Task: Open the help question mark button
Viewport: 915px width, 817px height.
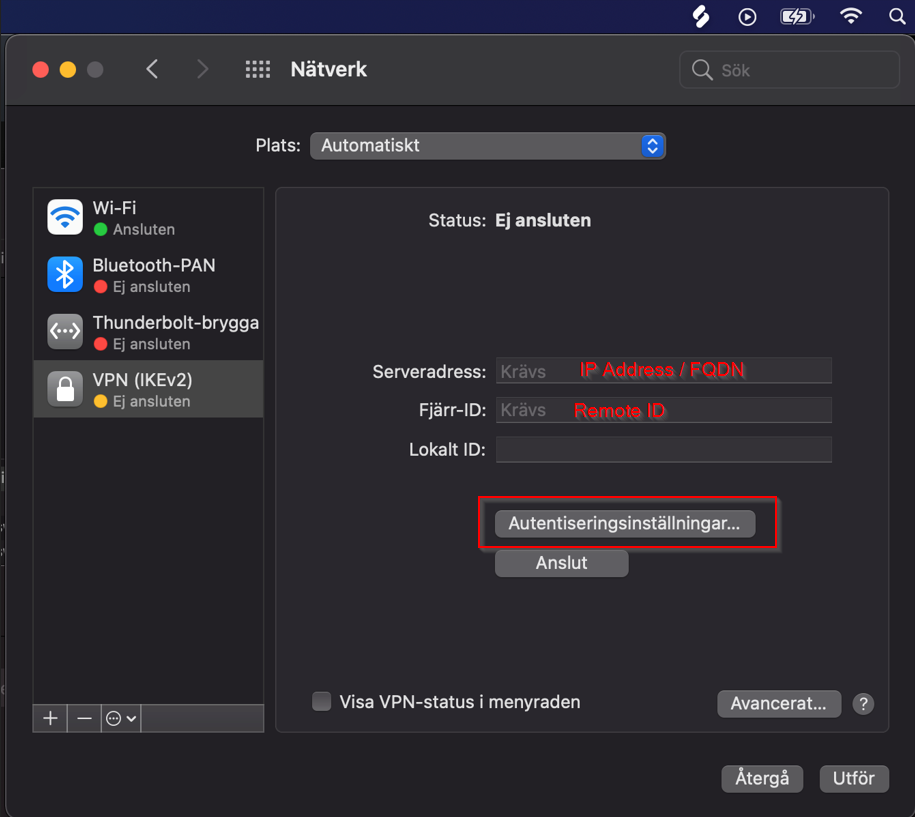Action: click(x=863, y=704)
